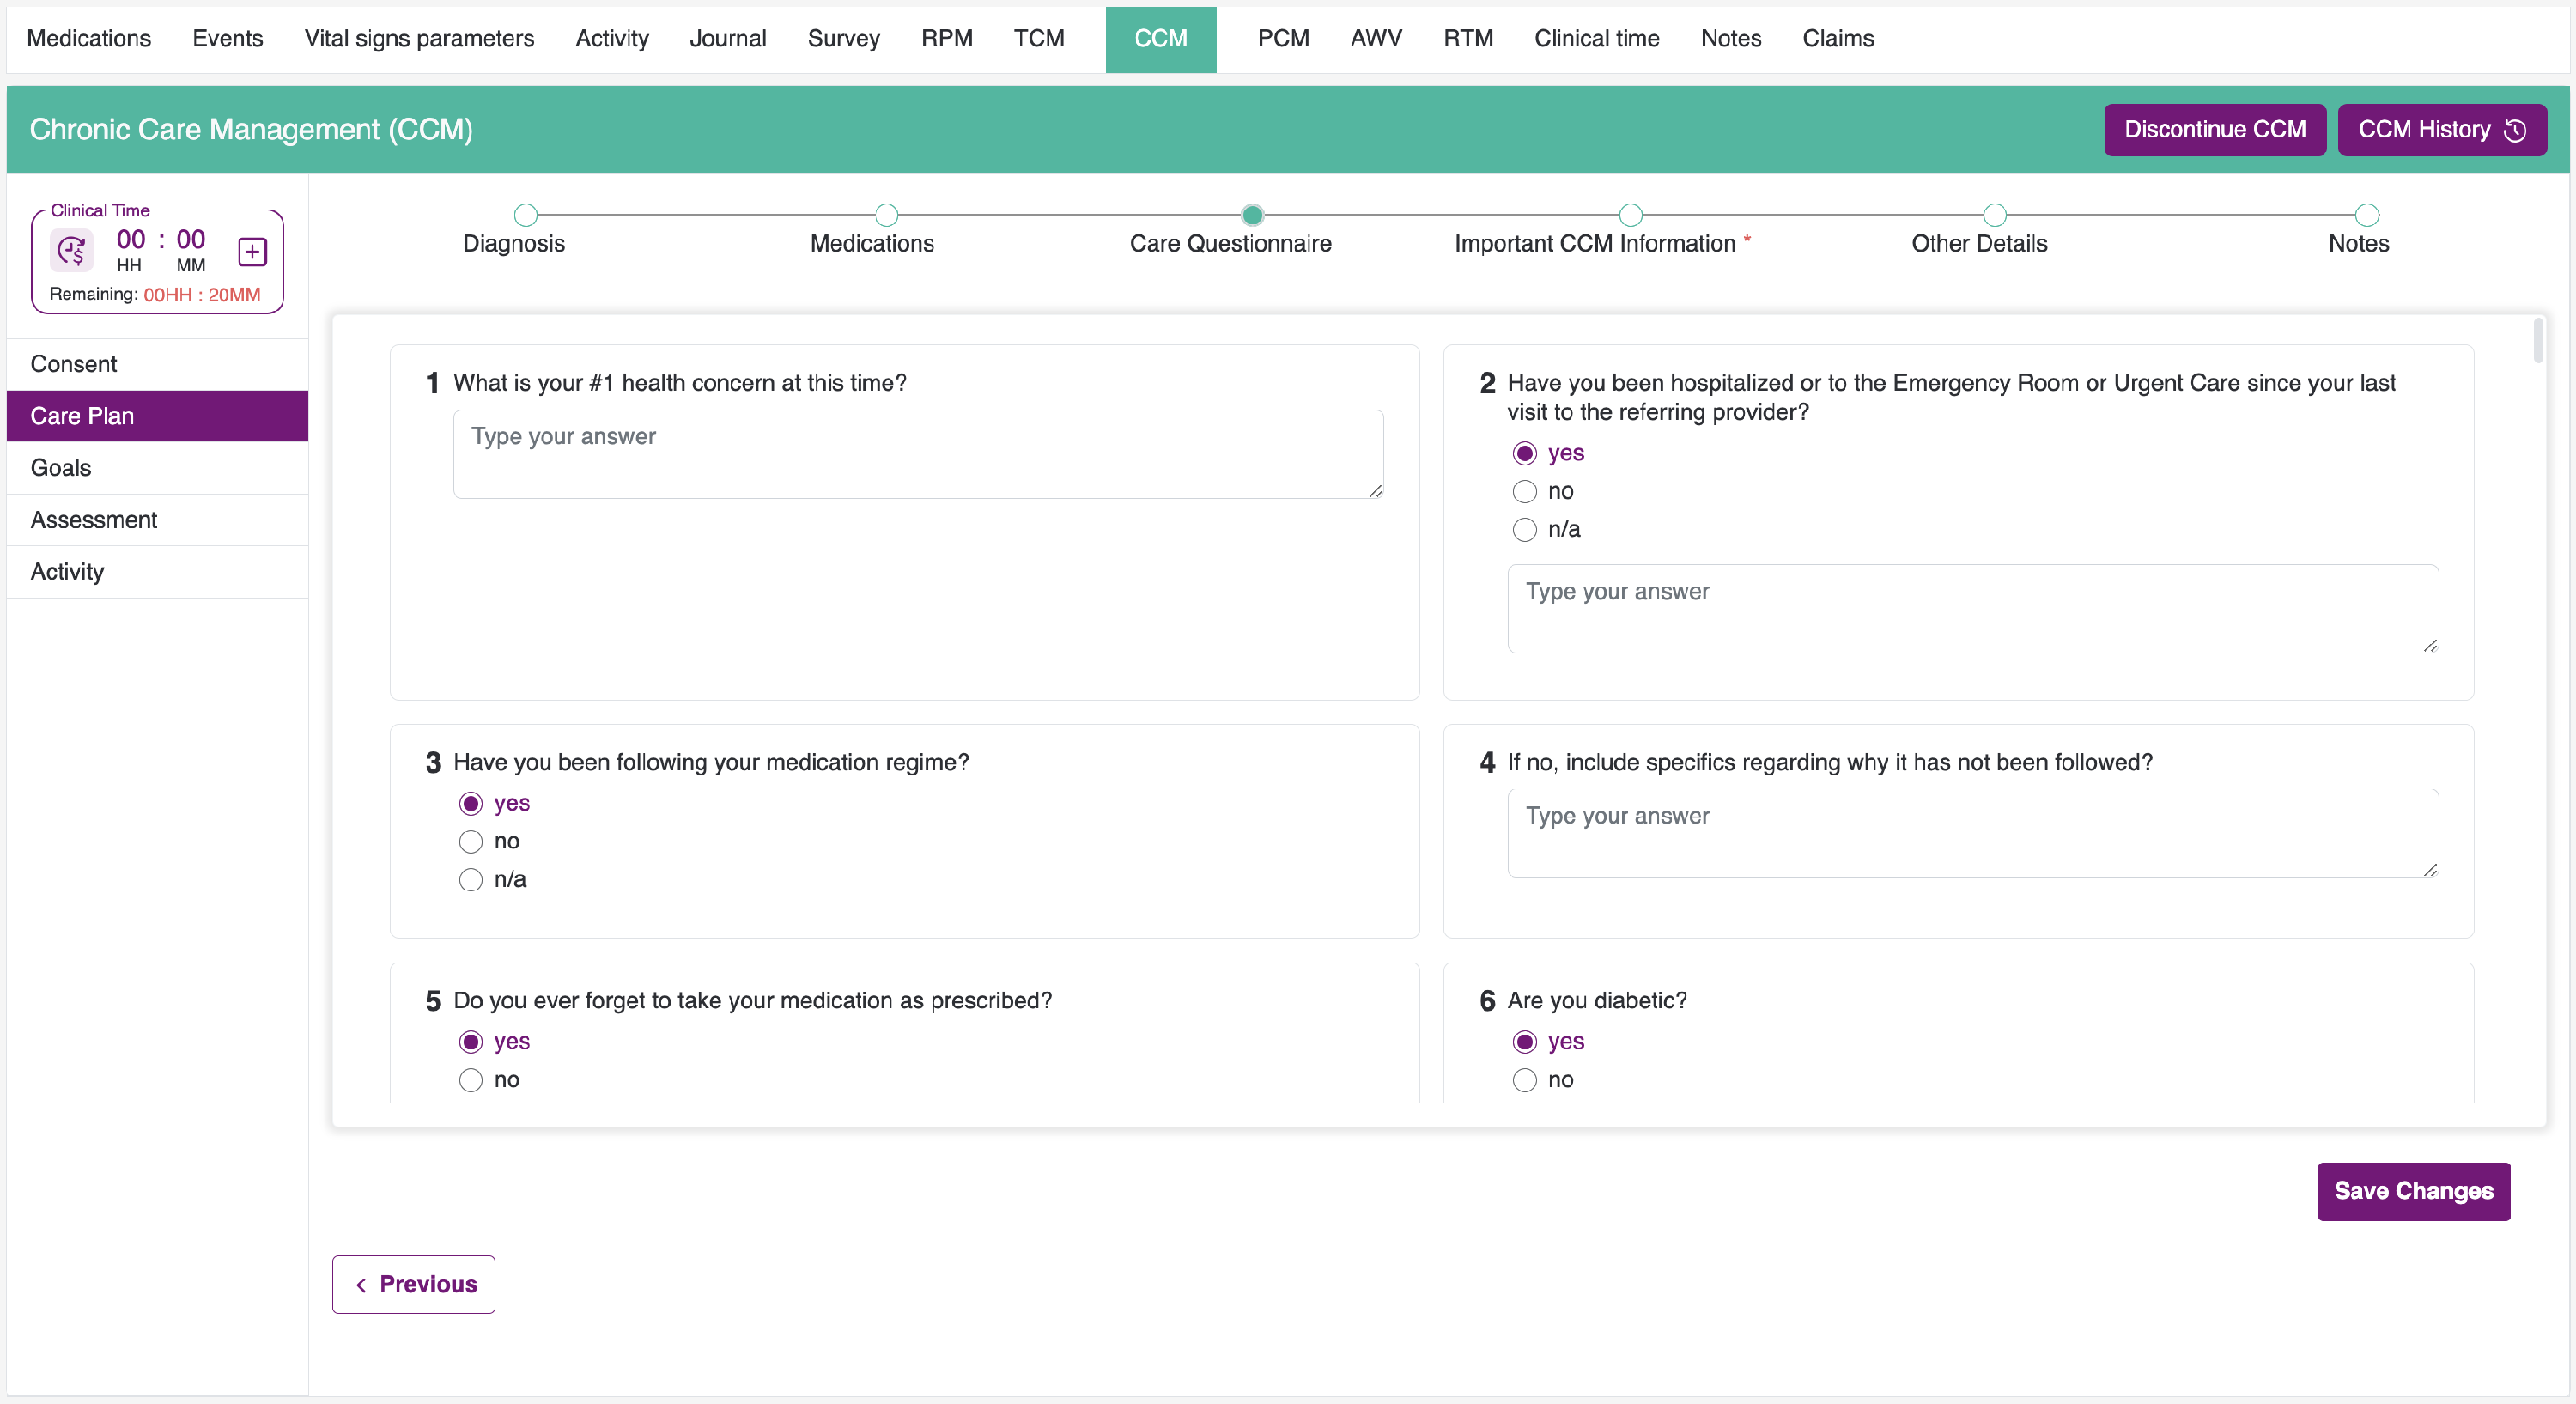2576x1404 pixels.
Task: Open Goals in the left sidebar
Action: click(x=61, y=468)
